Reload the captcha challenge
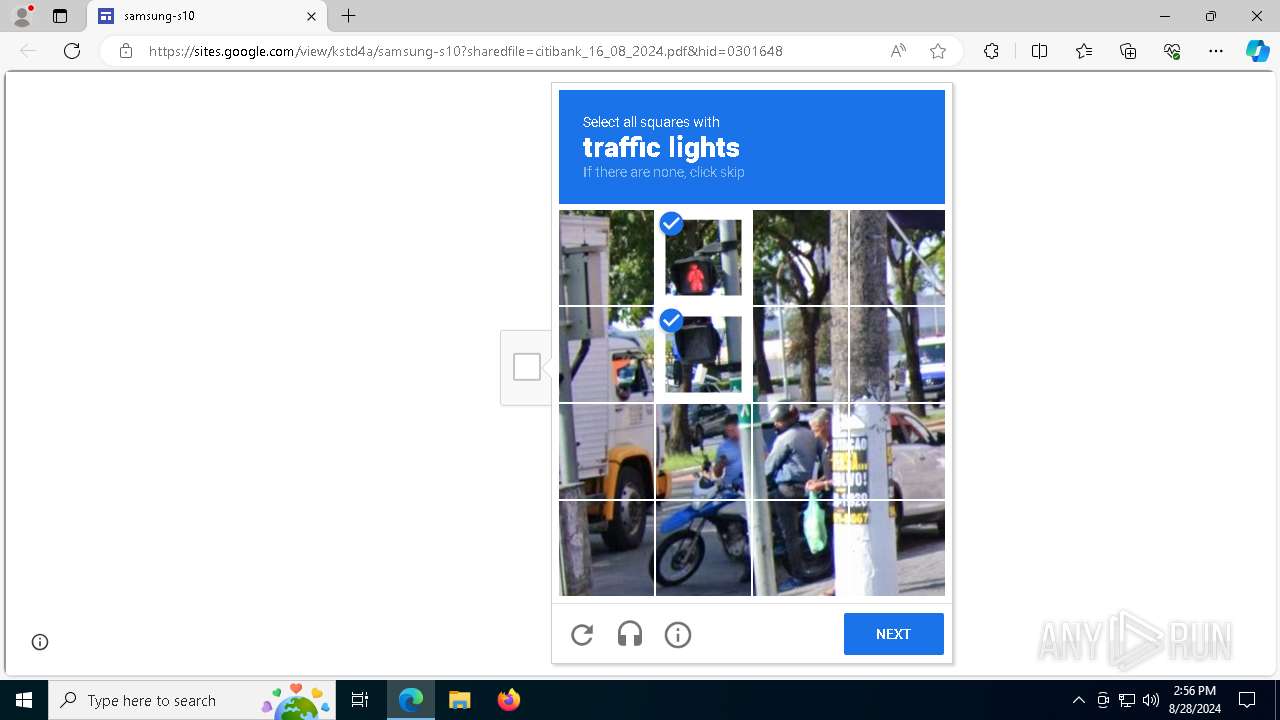The image size is (1280, 720). pyautogui.click(x=582, y=635)
